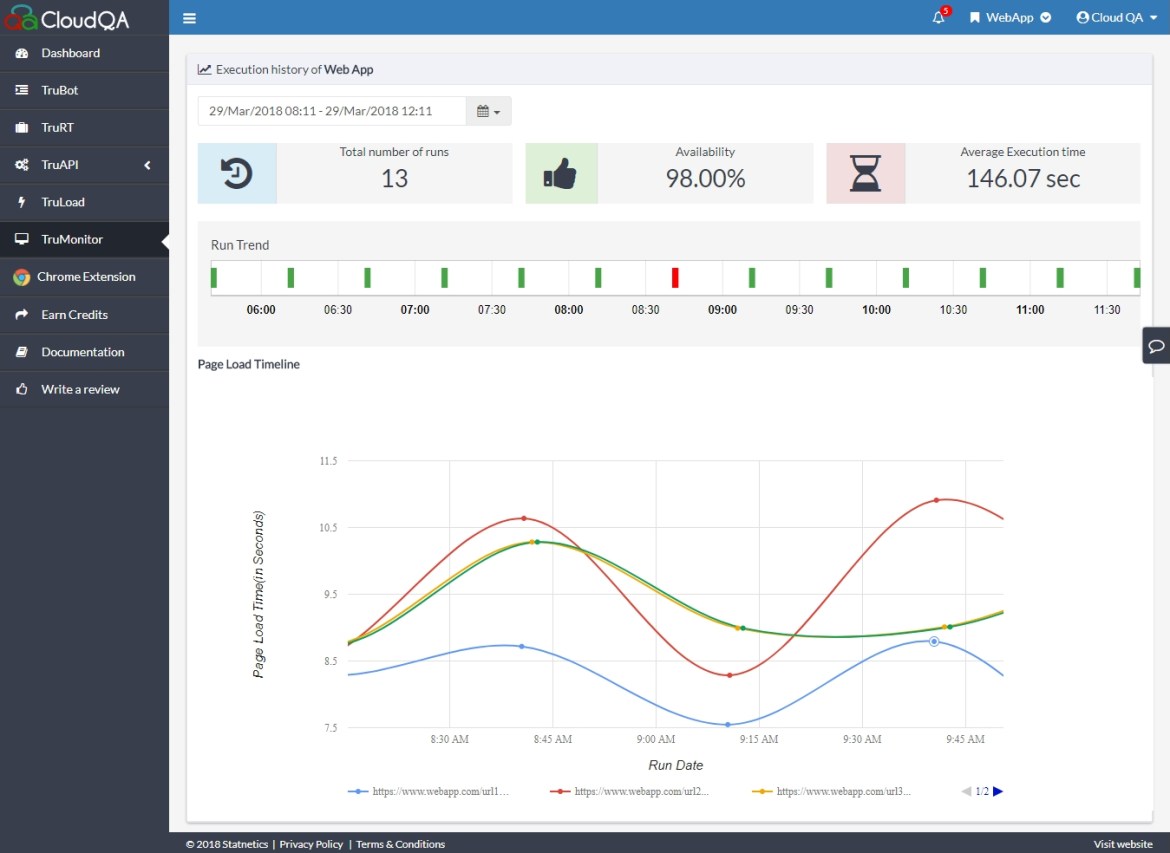1170x853 pixels.
Task: Select TruBot in the sidebar
Action: pyautogui.click(x=59, y=90)
